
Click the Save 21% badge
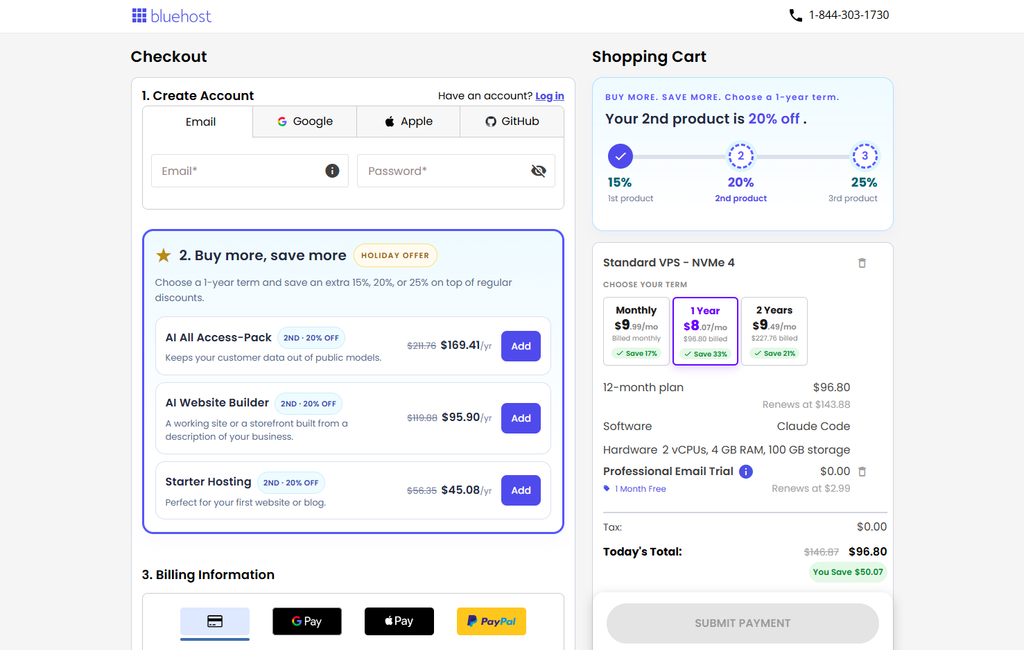(x=774, y=353)
